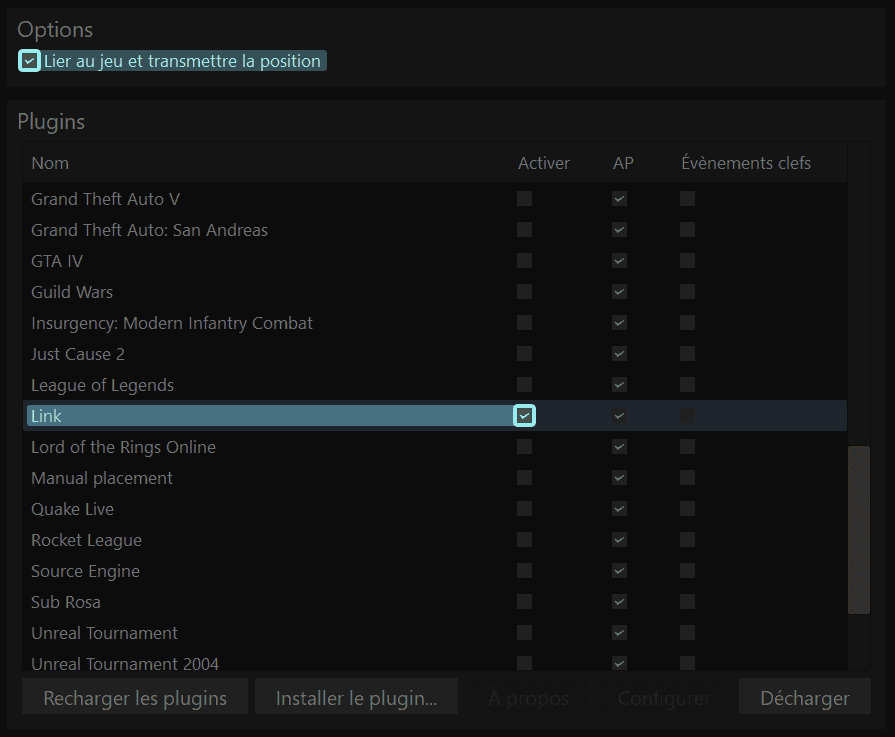The image size is (895, 737).
Task: Sort plugin list by Nom column
Action: point(50,163)
